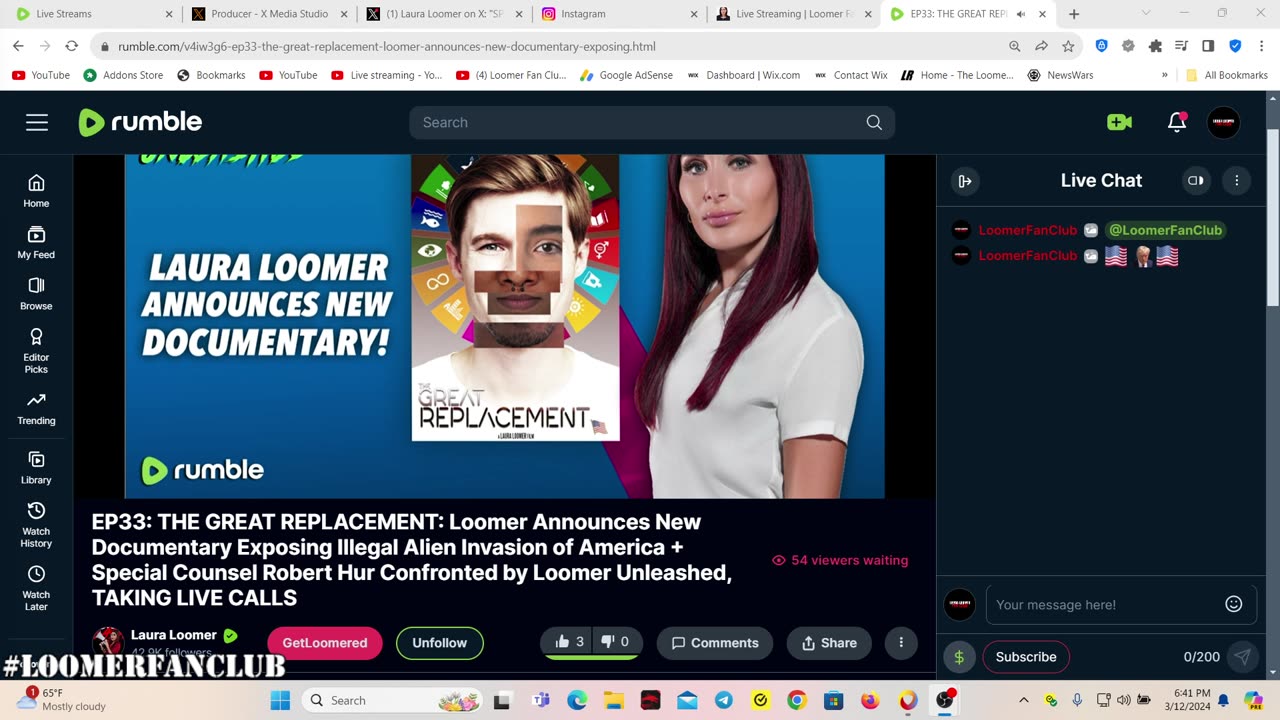Click the chat user @LoomerFanClub mention

pyautogui.click(x=1165, y=230)
